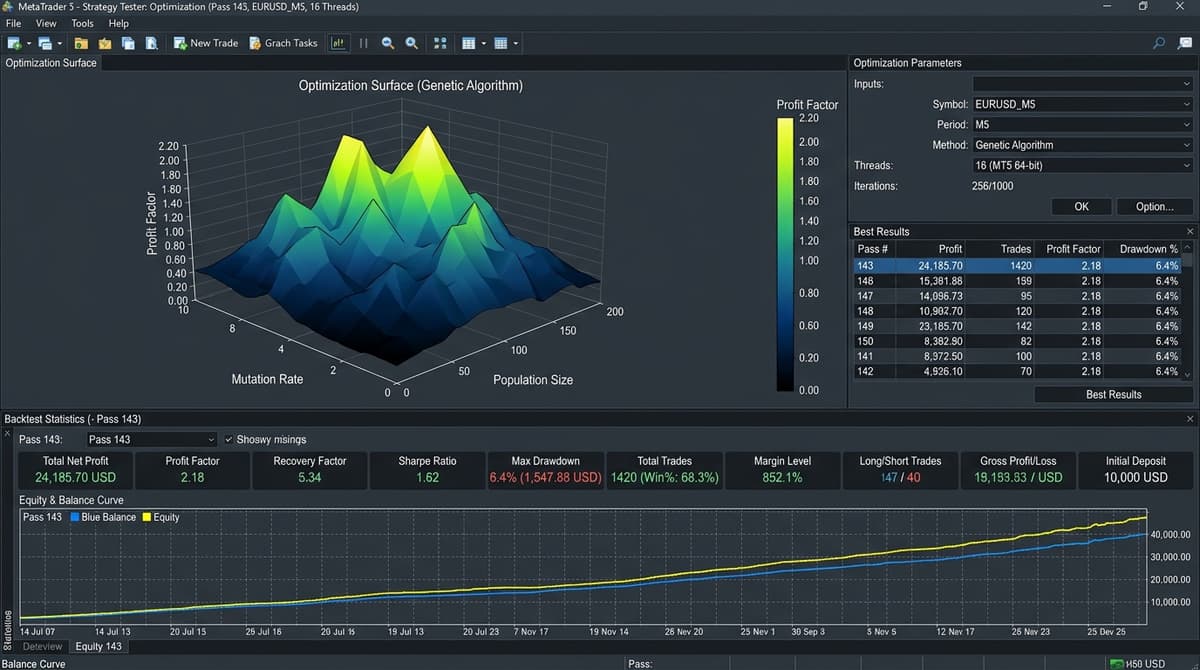Toggle the green bar chart toolbar icon
The image size is (1200, 670).
pos(338,43)
